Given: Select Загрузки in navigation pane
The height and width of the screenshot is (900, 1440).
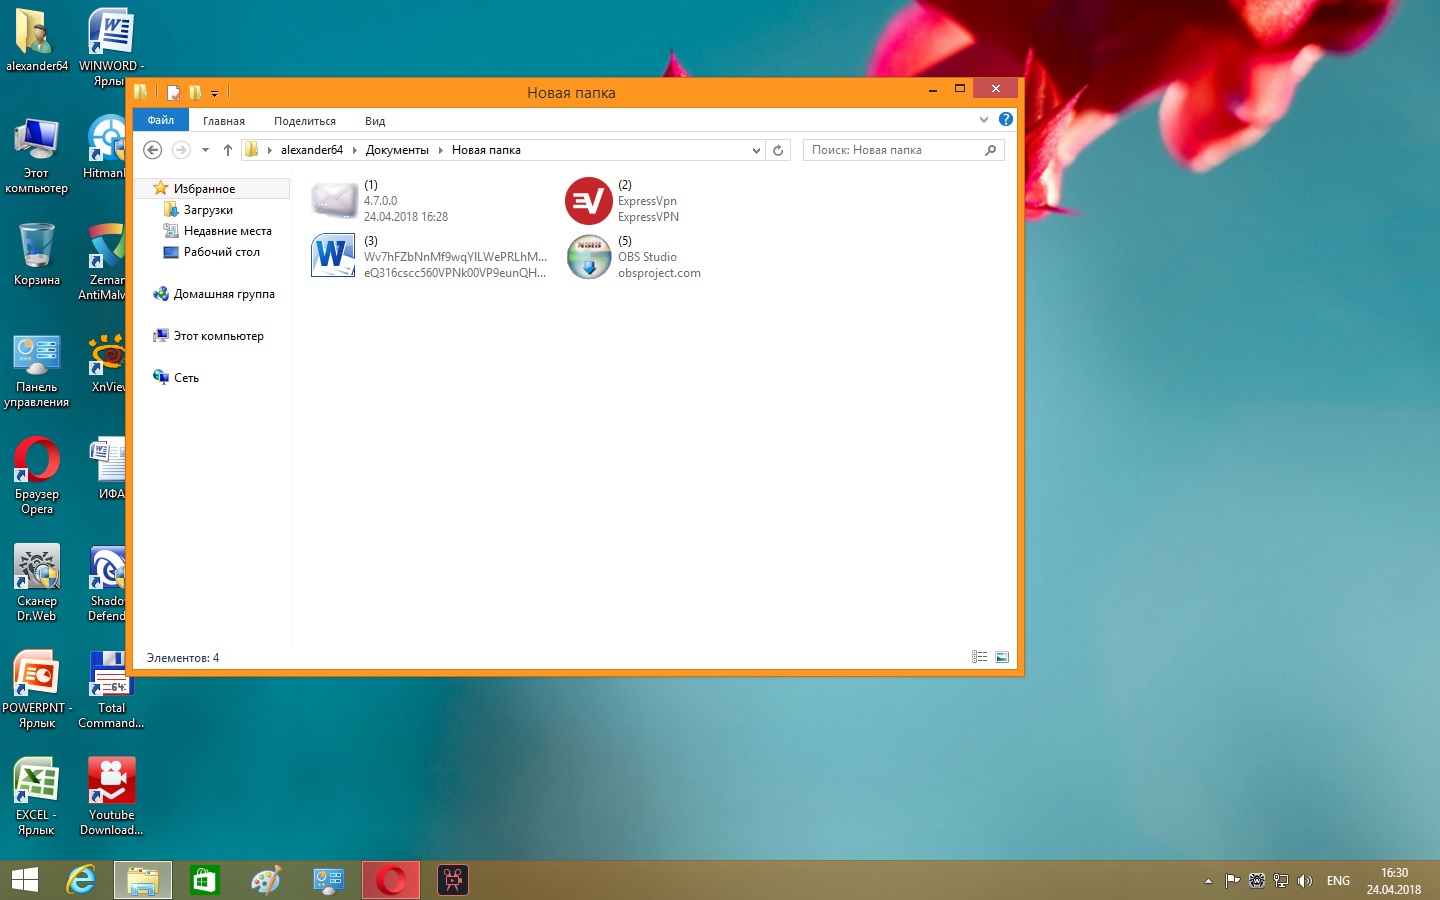Looking at the screenshot, I should pyautogui.click(x=208, y=210).
